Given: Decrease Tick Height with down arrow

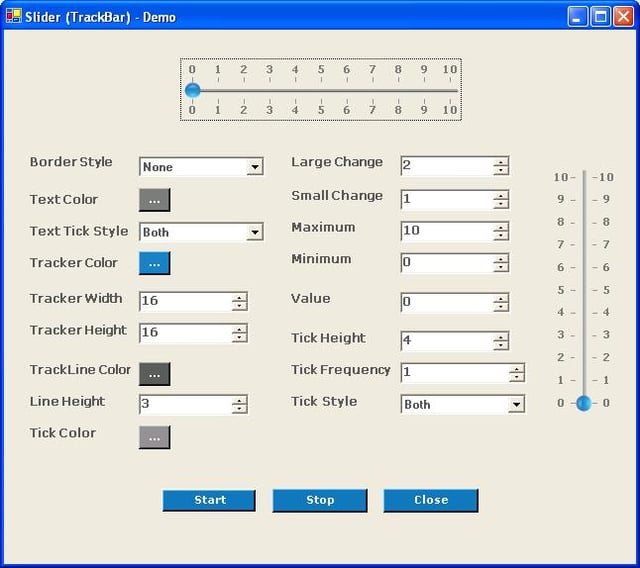Looking at the screenshot, I should (x=501, y=346).
